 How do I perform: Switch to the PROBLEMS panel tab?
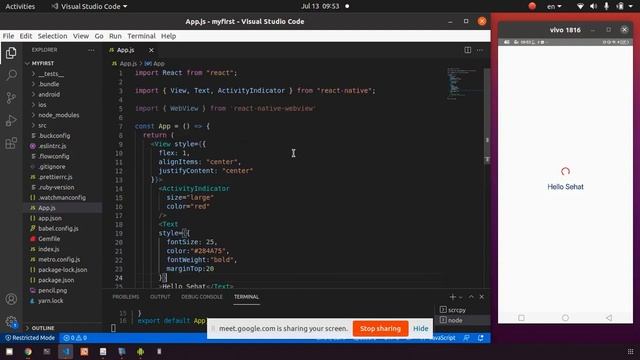point(126,297)
